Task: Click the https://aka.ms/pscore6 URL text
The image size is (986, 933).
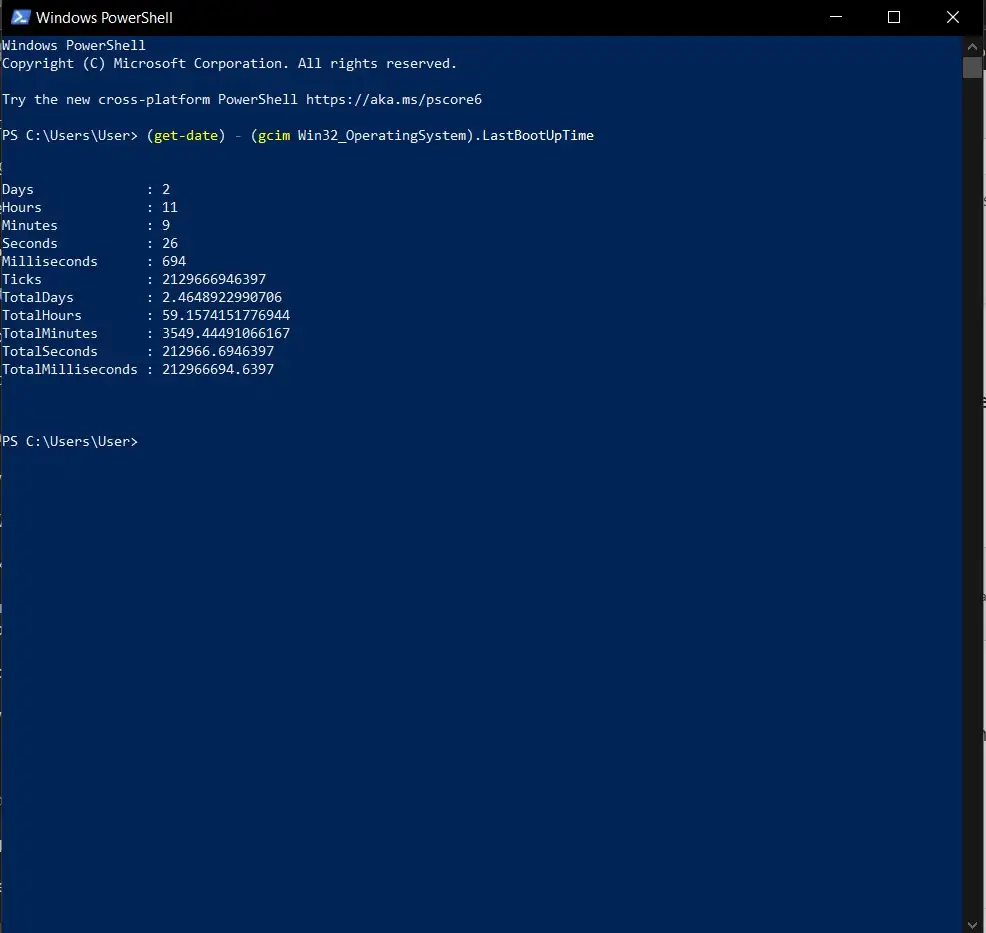Action: [394, 99]
